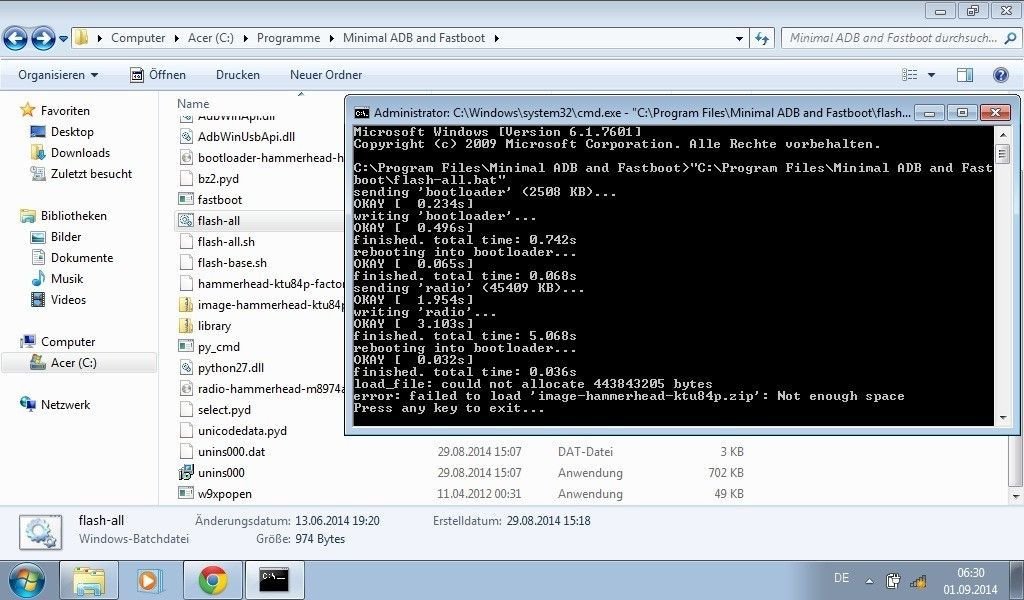
Task: Select the unins000.dat file icon
Action: coord(186,452)
